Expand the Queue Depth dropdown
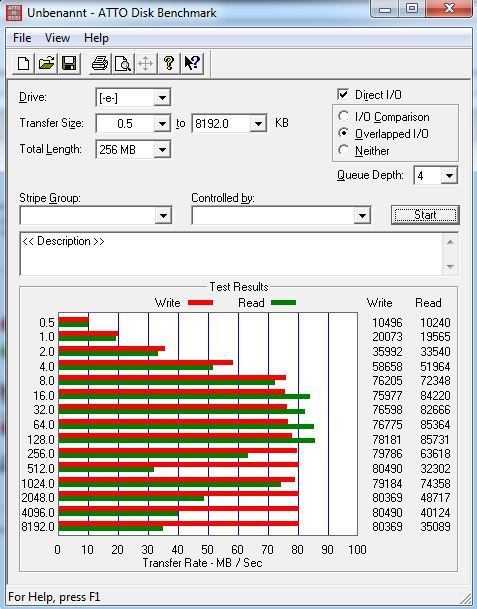This screenshot has width=477, height=609. pyautogui.click(x=449, y=176)
